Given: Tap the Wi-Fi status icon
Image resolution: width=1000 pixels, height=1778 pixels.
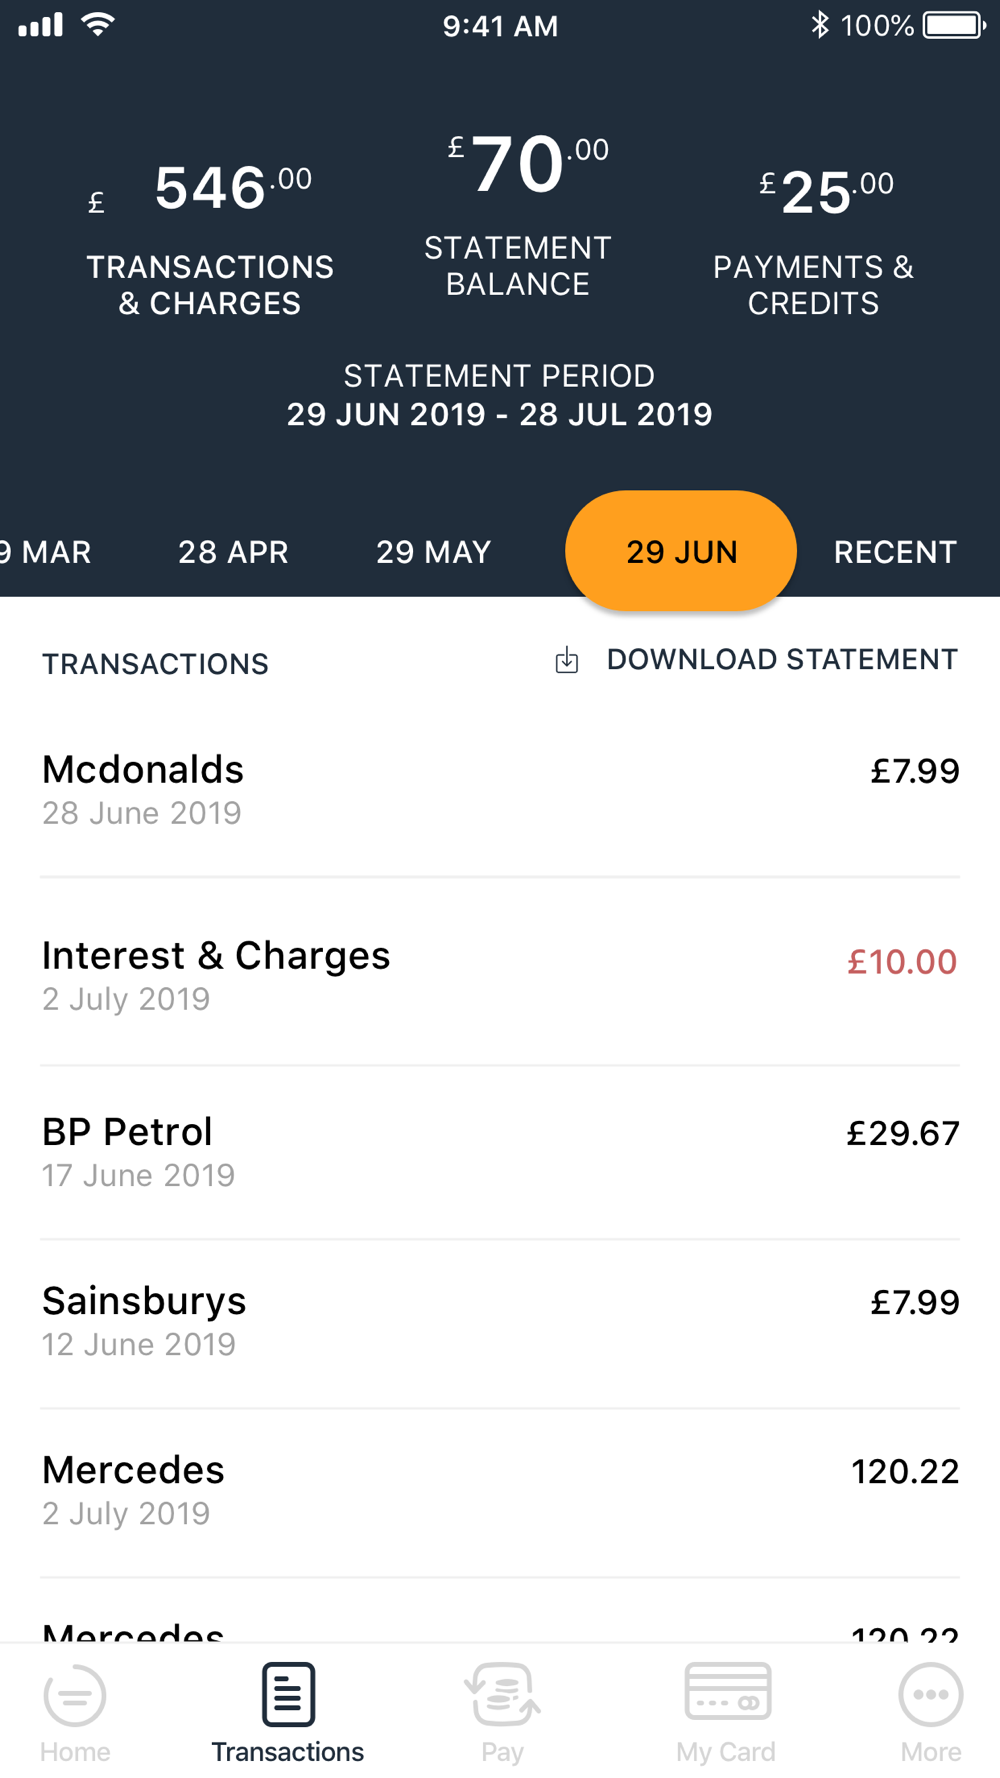Looking at the screenshot, I should click(x=97, y=24).
